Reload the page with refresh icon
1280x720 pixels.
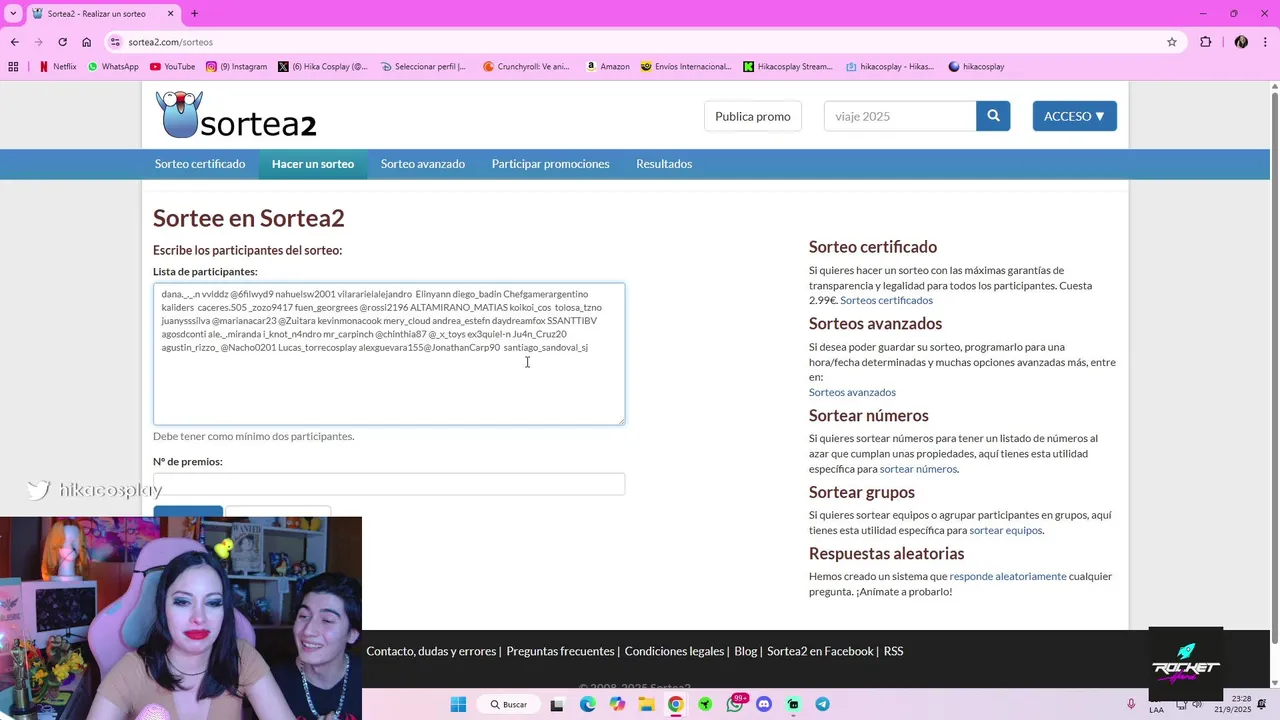(x=62, y=42)
